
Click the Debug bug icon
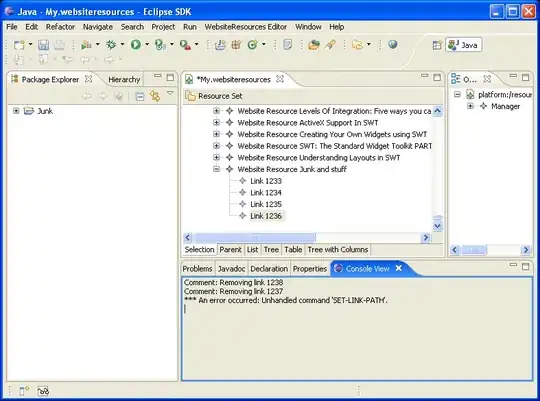111,45
